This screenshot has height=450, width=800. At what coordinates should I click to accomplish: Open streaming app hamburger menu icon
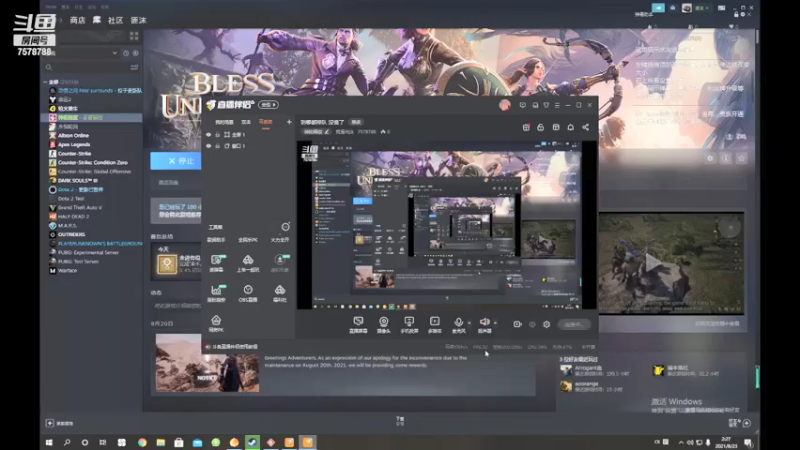(x=557, y=105)
